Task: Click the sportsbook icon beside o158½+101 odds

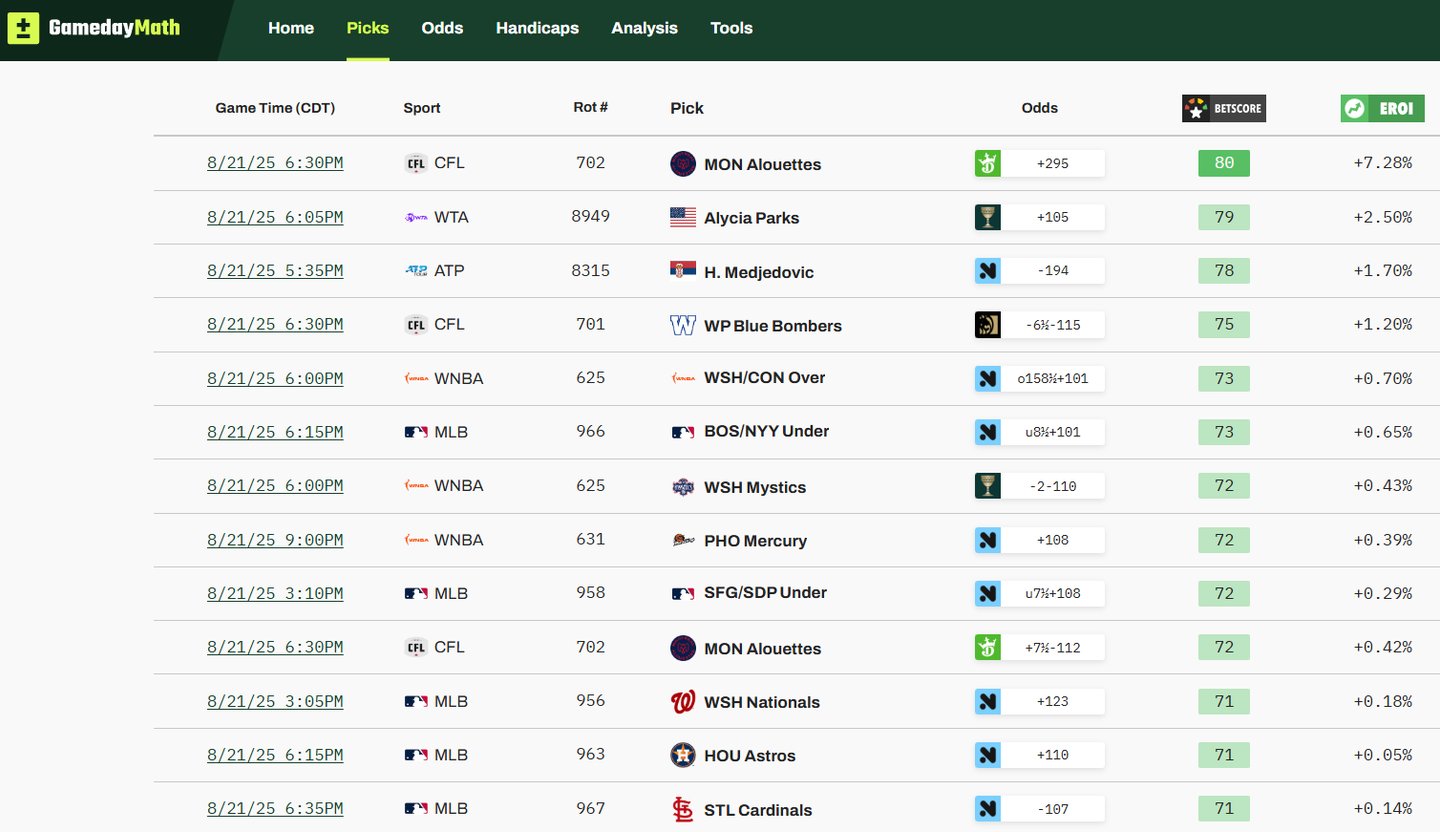Action: point(988,379)
